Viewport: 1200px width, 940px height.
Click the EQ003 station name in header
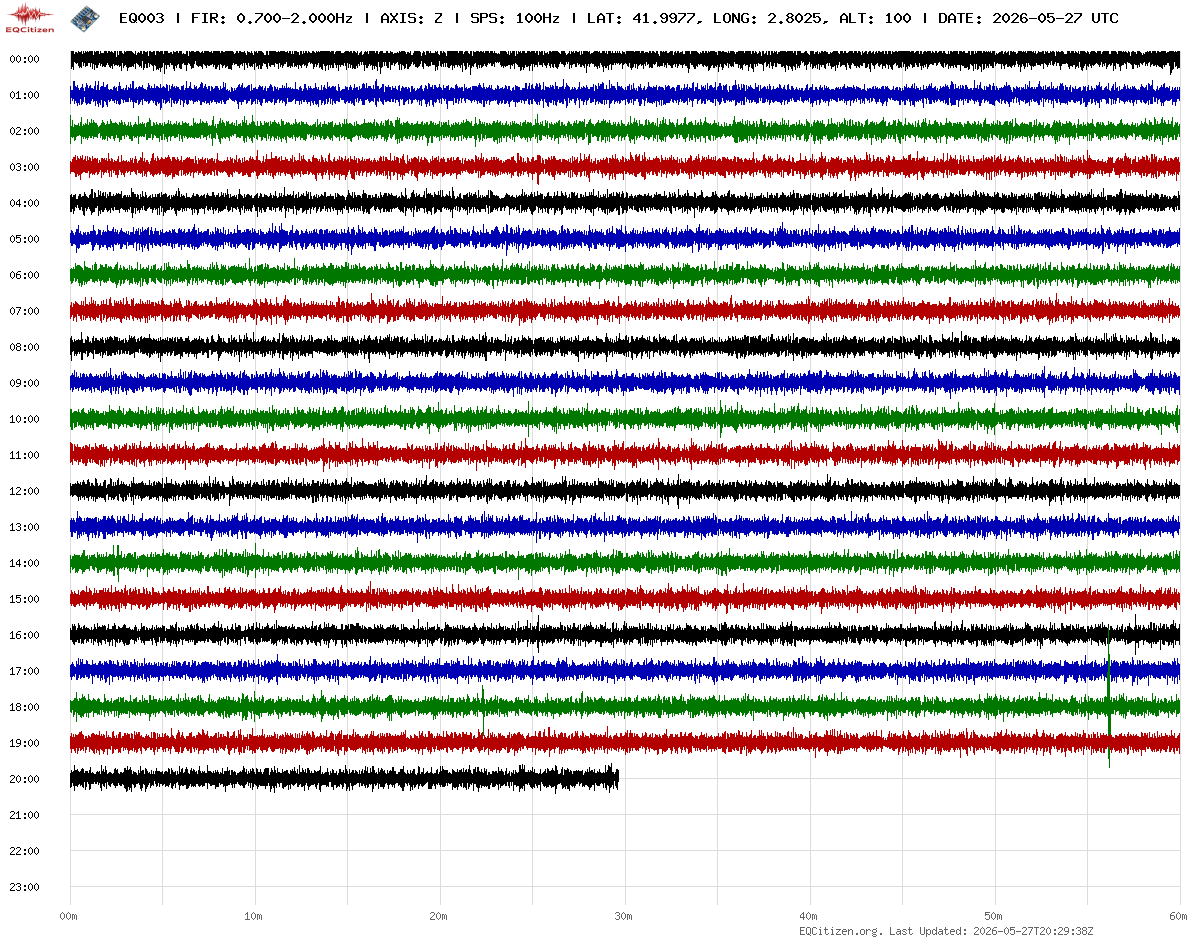point(141,18)
